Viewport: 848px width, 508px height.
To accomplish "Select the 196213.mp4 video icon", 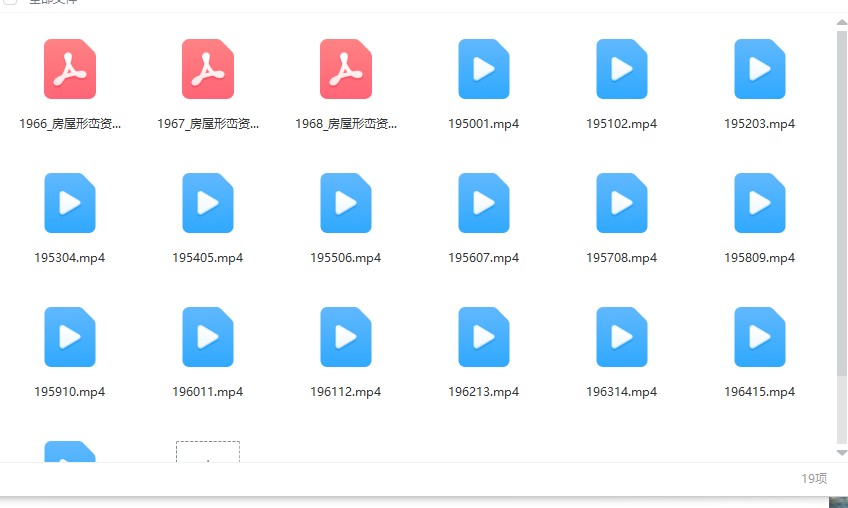I will 483,337.
